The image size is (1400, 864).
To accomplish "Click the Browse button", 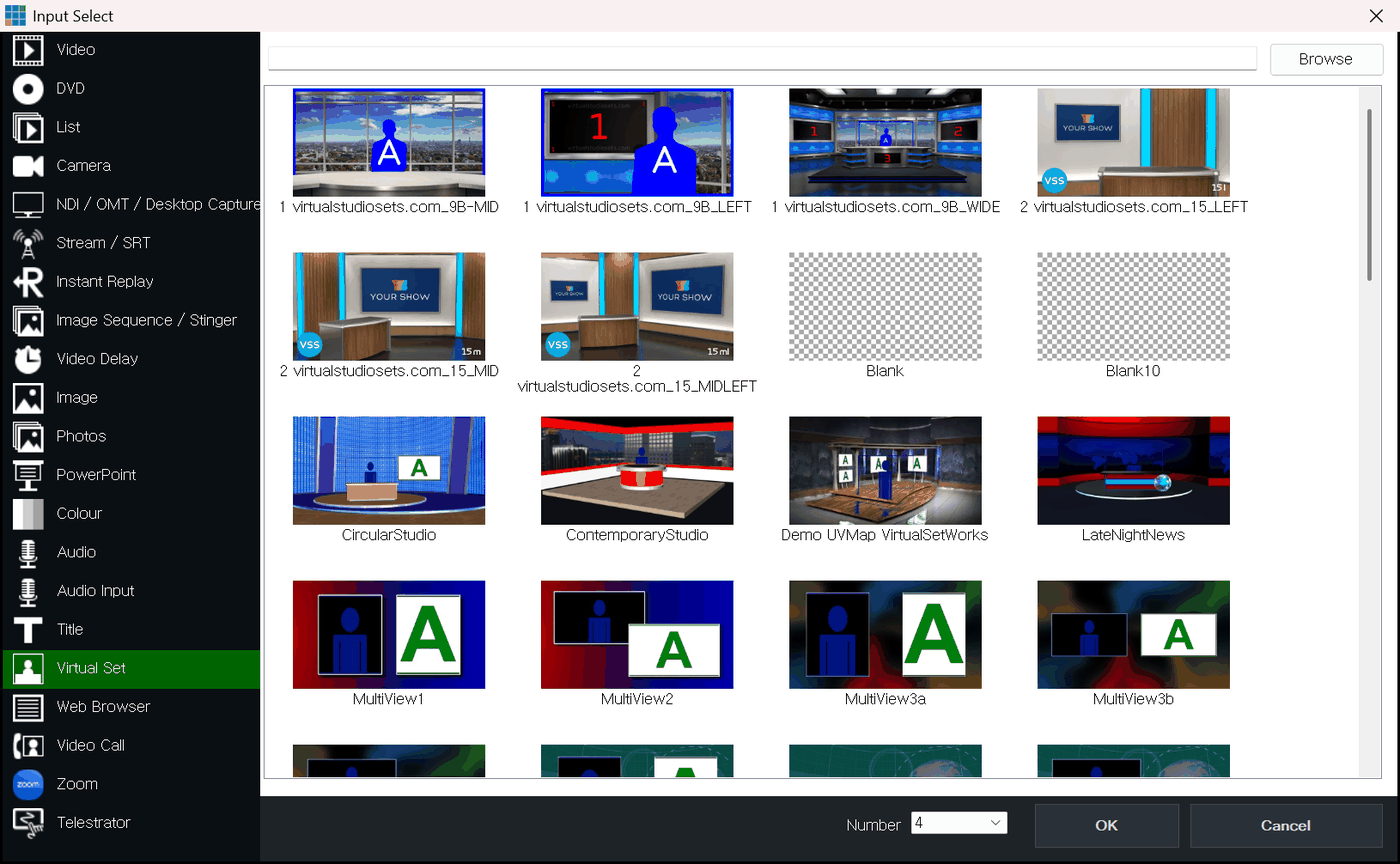I will 1326,59.
